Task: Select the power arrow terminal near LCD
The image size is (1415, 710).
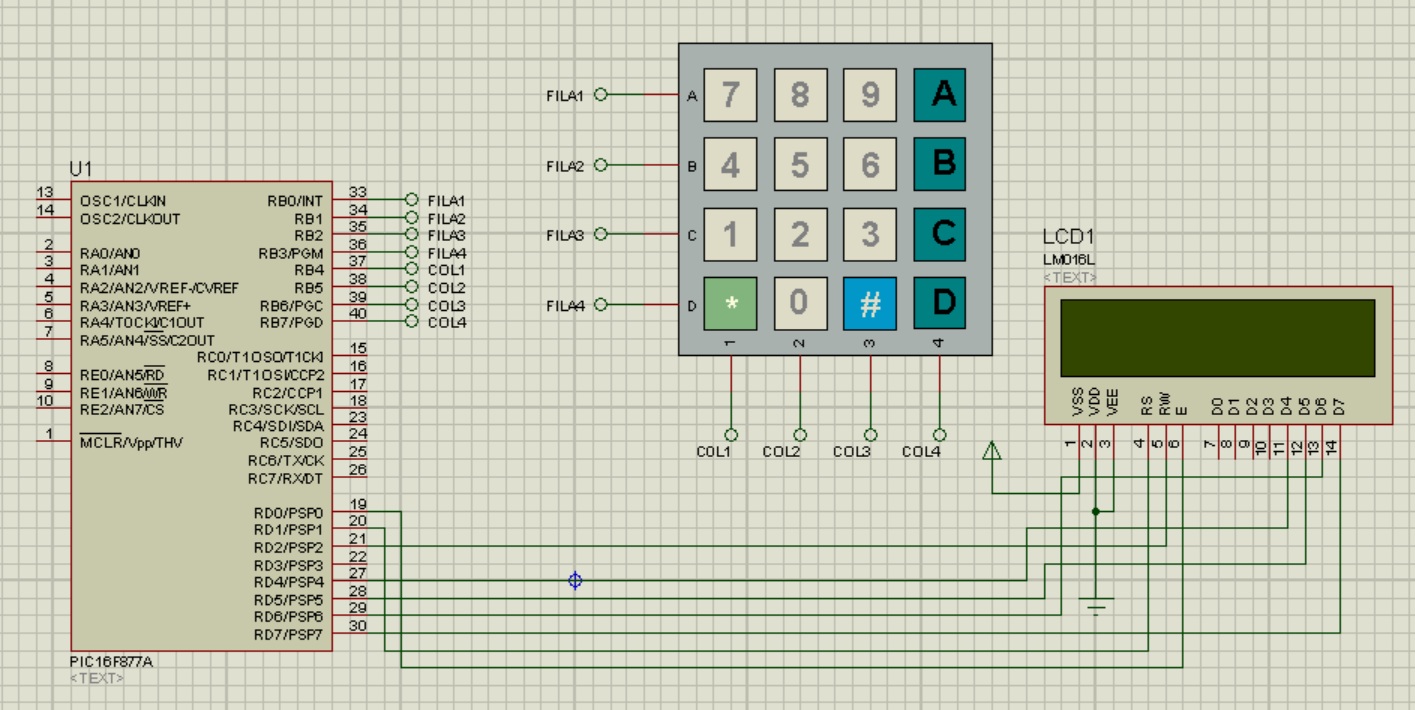Action: pyautogui.click(x=992, y=451)
